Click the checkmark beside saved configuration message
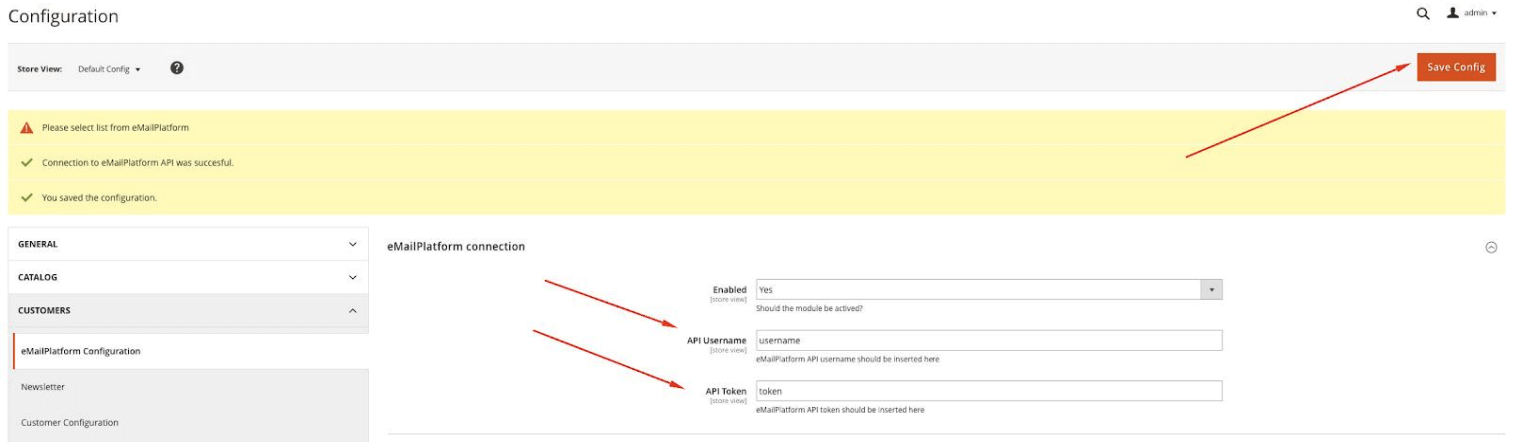Viewport: 1513px width, 447px height. (27, 197)
